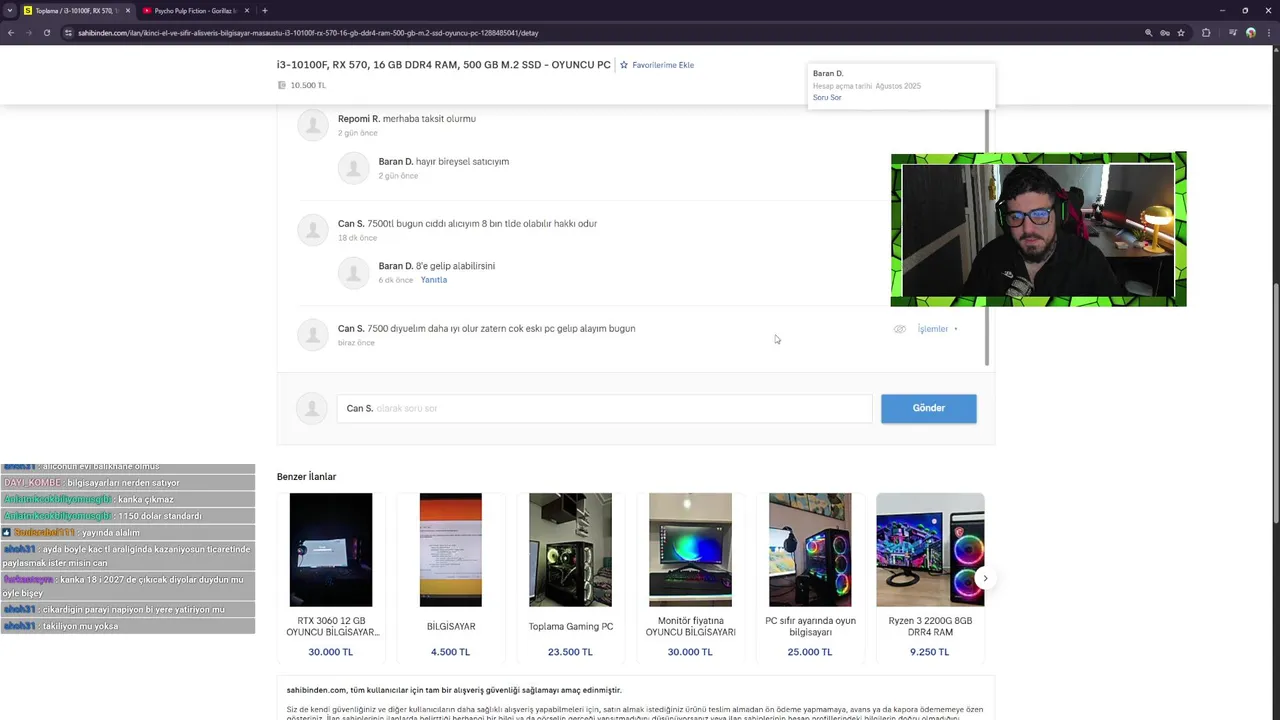This screenshot has height=720, width=1280.
Task: Click the webcam overlay video
Action: [x=1038, y=230]
